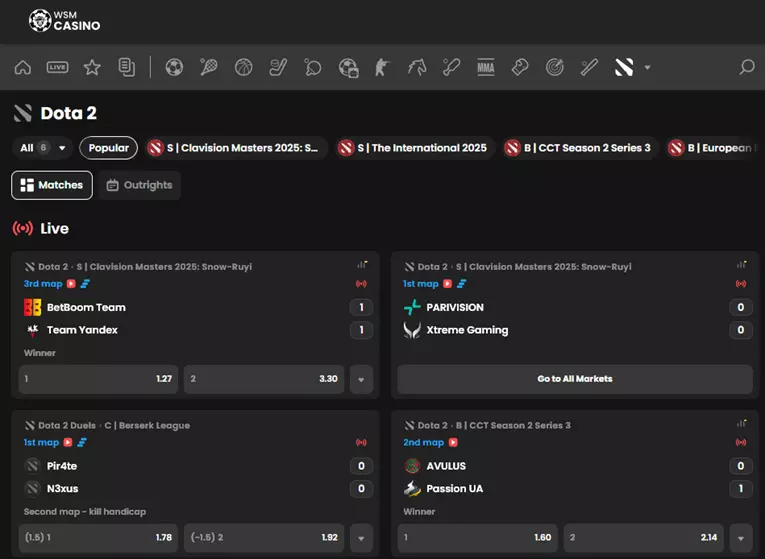The height and width of the screenshot is (559, 765).
Task: Open video stream icon on BetBoom Team match
Action: [x=71, y=283]
